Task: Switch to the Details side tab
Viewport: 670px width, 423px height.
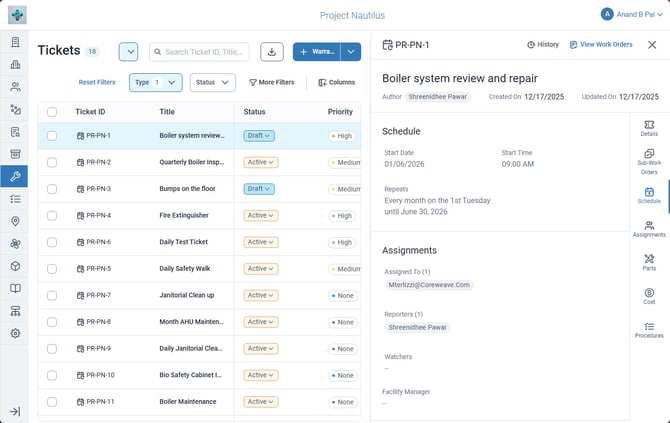Action: [x=649, y=128]
